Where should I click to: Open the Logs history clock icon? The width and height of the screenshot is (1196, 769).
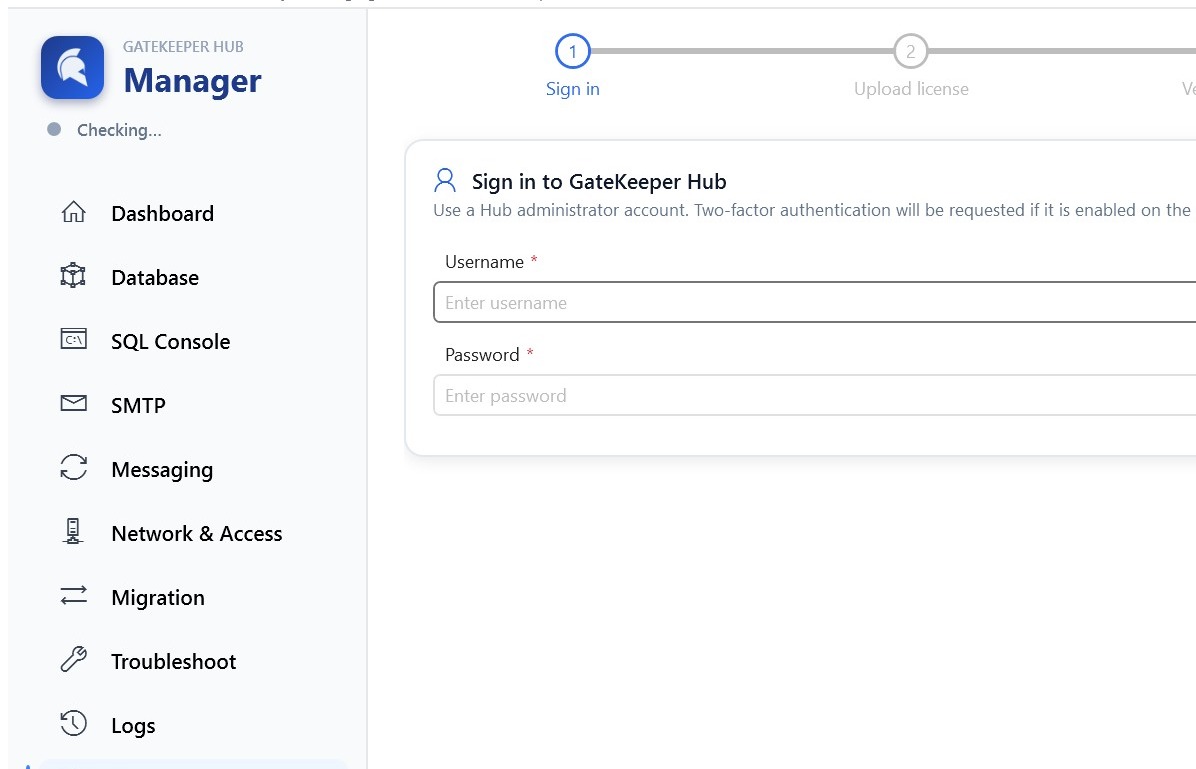[x=73, y=723]
